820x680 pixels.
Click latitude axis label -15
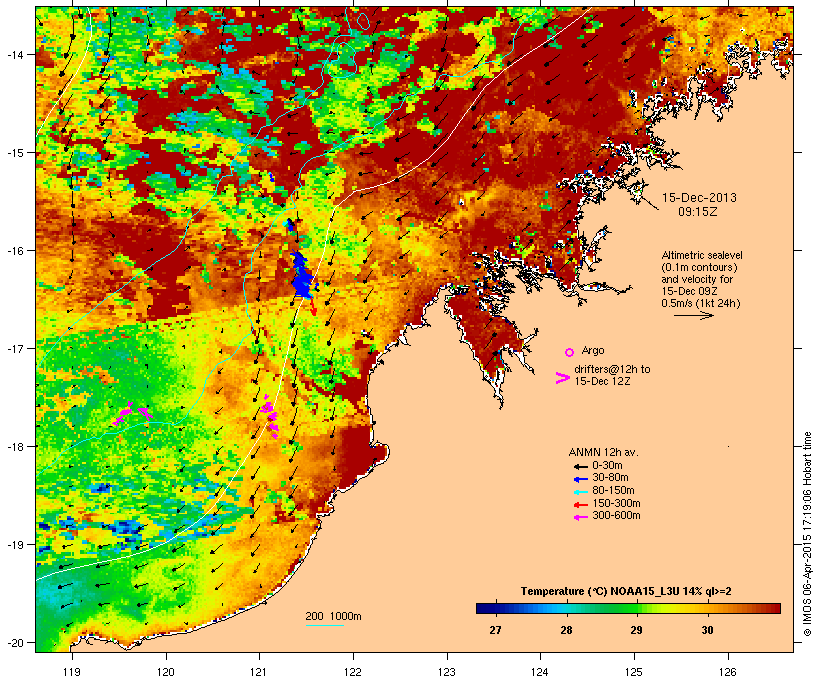point(14,153)
